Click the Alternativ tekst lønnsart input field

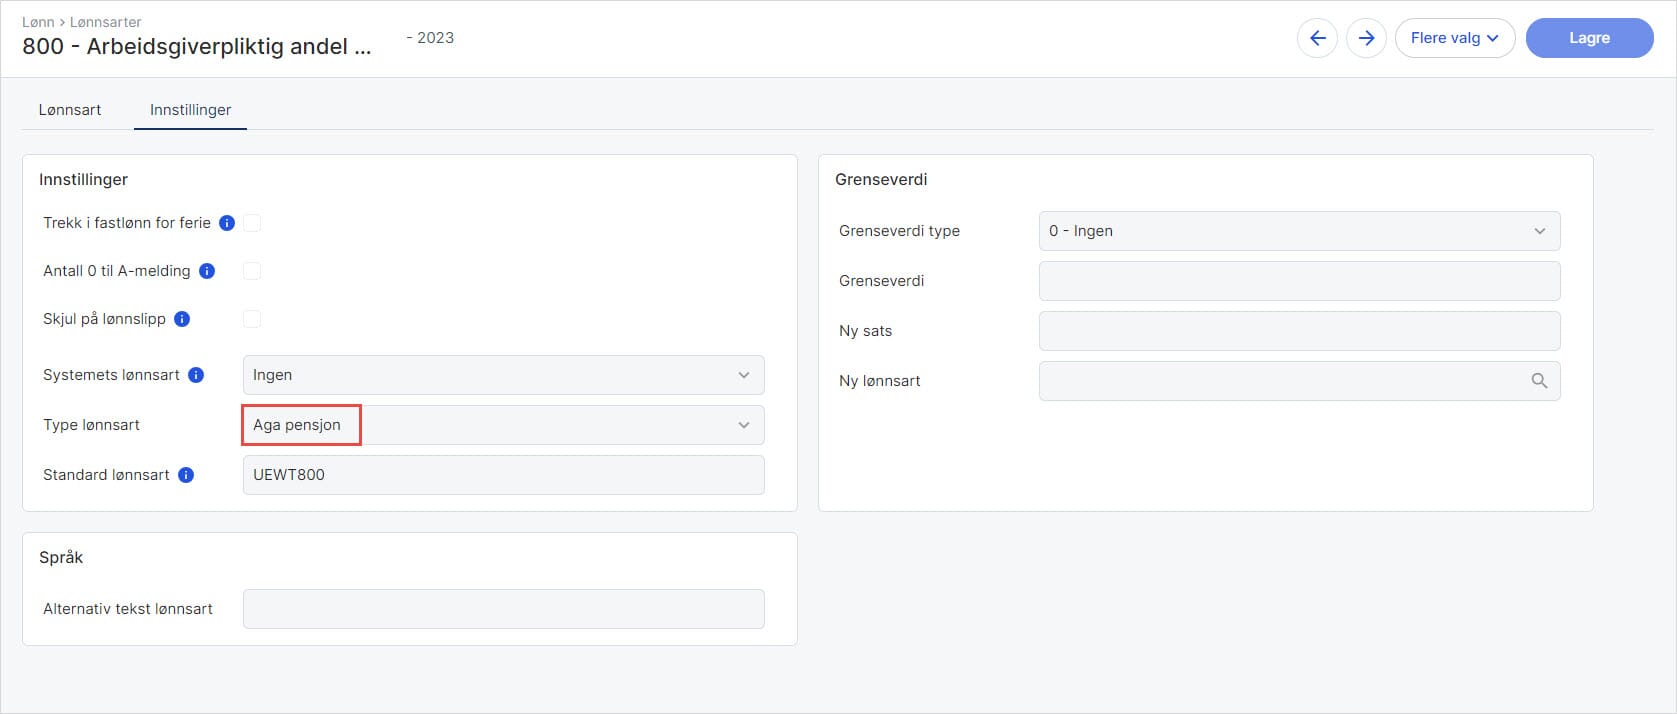click(x=503, y=609)
